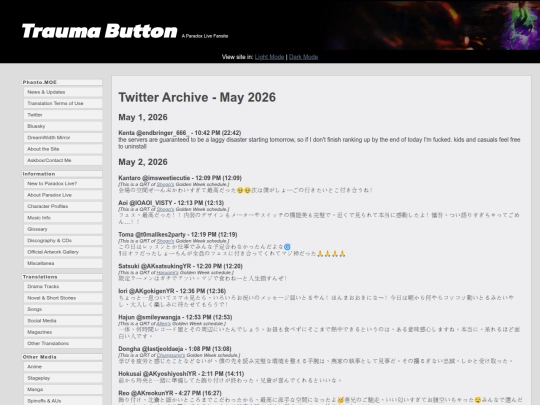540x405 pixels.
Task: Go to Twitter sidebar link
Action: click(x=63, y=115)
